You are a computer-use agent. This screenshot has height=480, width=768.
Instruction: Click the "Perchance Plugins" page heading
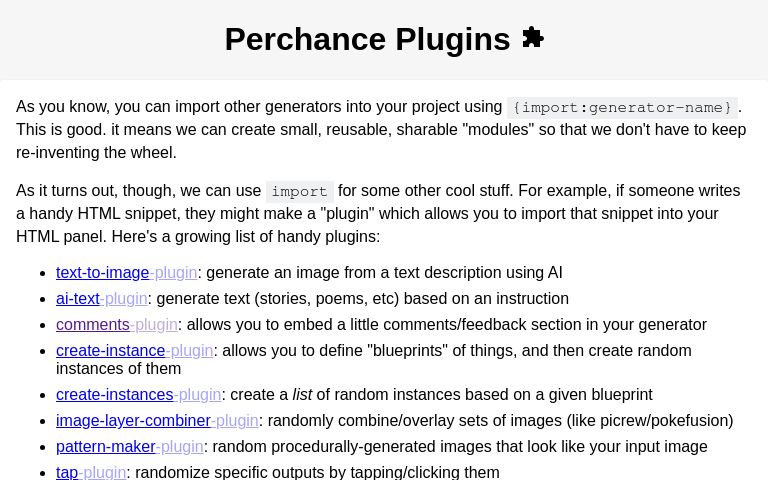pyautogui.click(x=367, y=39)
